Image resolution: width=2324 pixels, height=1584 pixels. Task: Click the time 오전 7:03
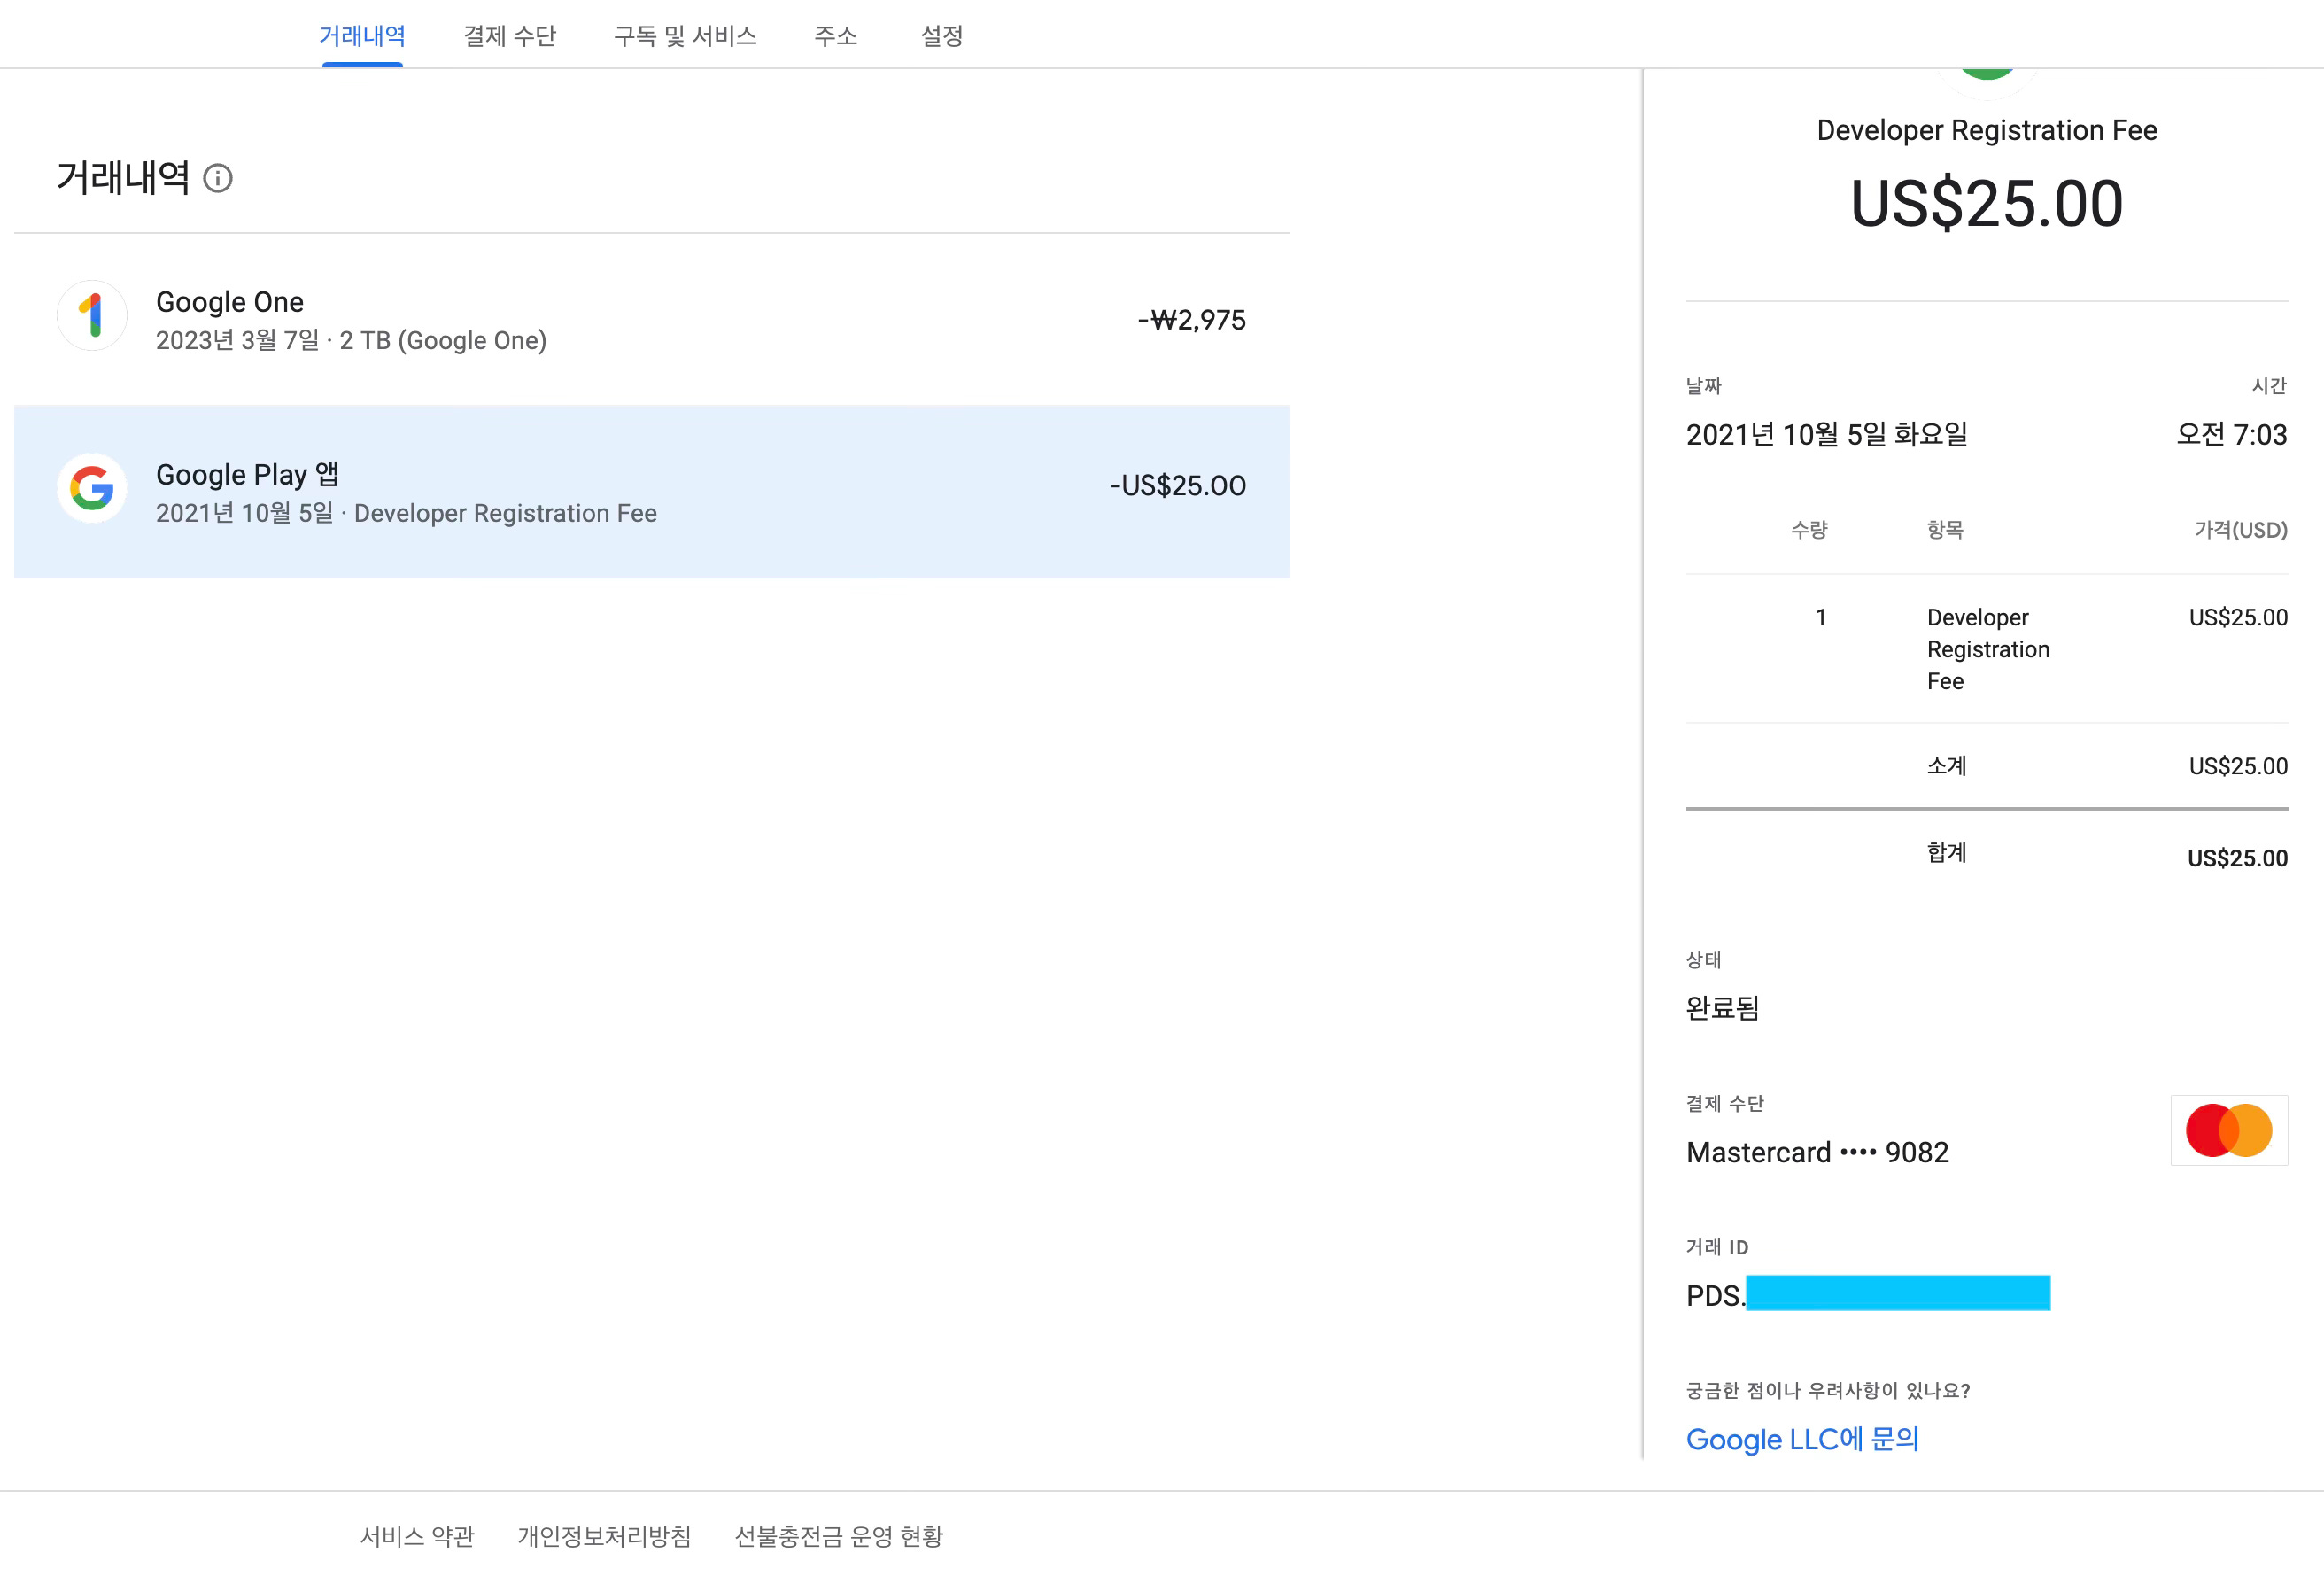(x=2231, y=434)
